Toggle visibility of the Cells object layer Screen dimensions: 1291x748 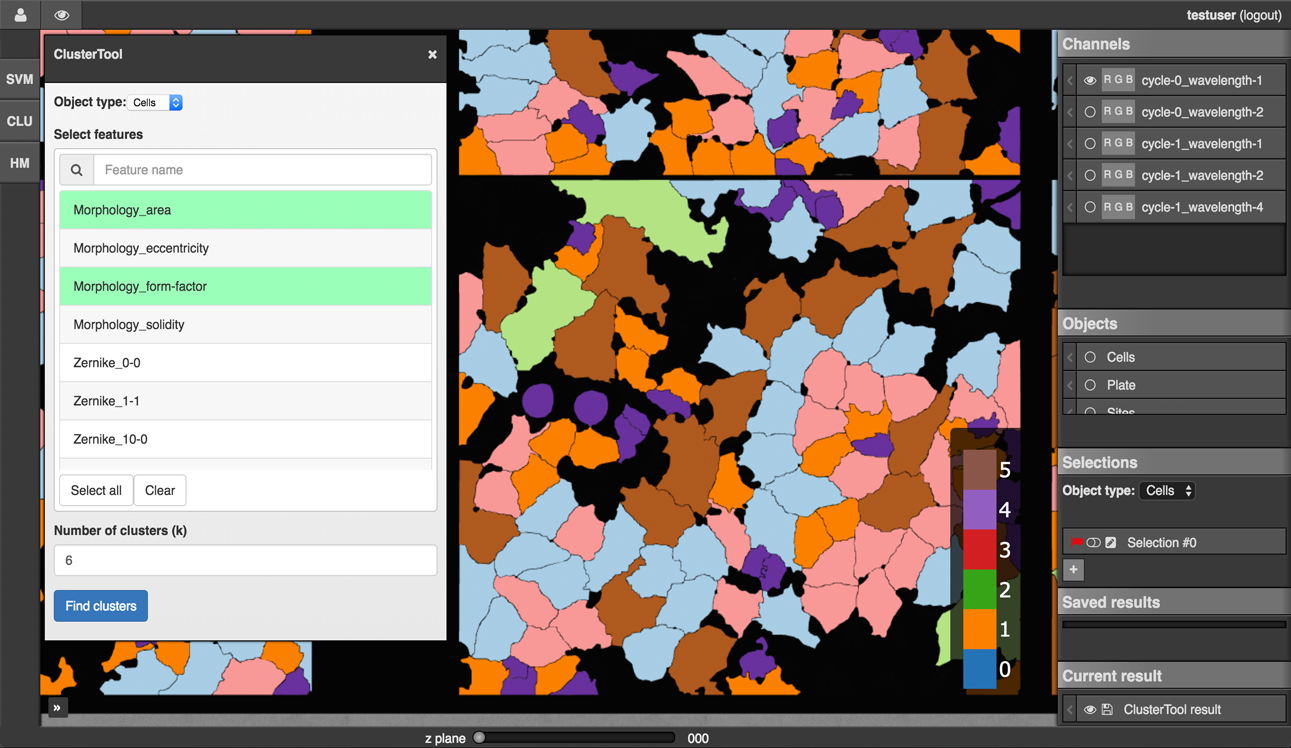click(x=1090, y=357)
